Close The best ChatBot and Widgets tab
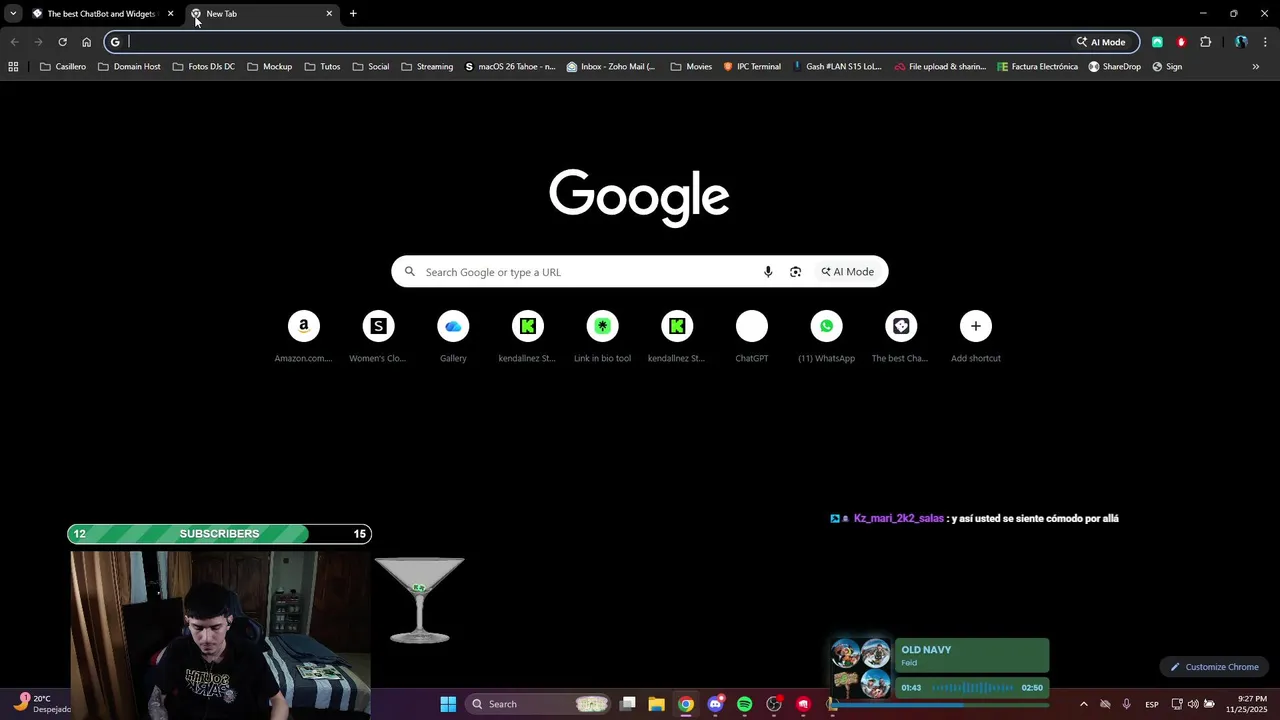Screen dimensions: 1280x720 (170, 14)
